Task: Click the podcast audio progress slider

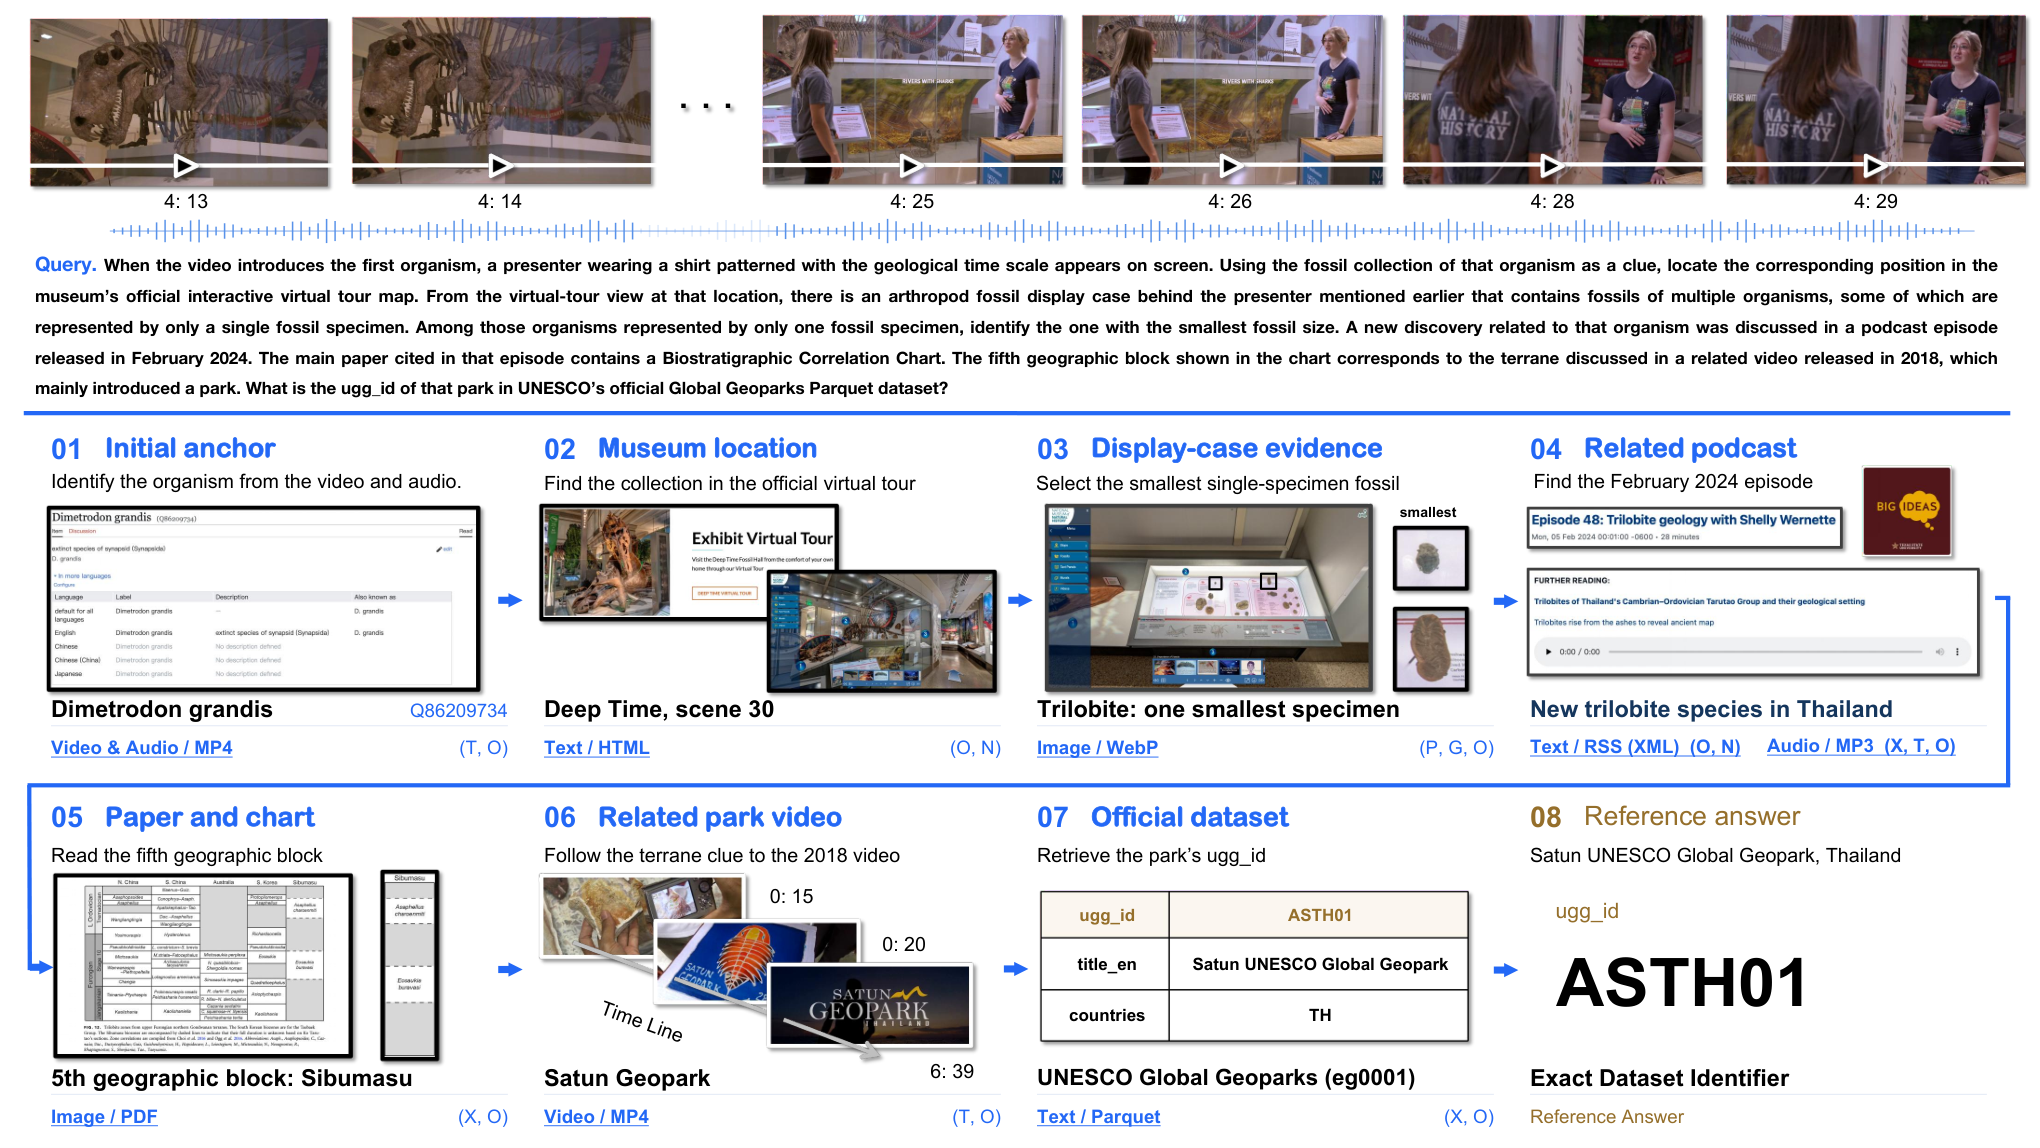Action: coord(1764,652)
